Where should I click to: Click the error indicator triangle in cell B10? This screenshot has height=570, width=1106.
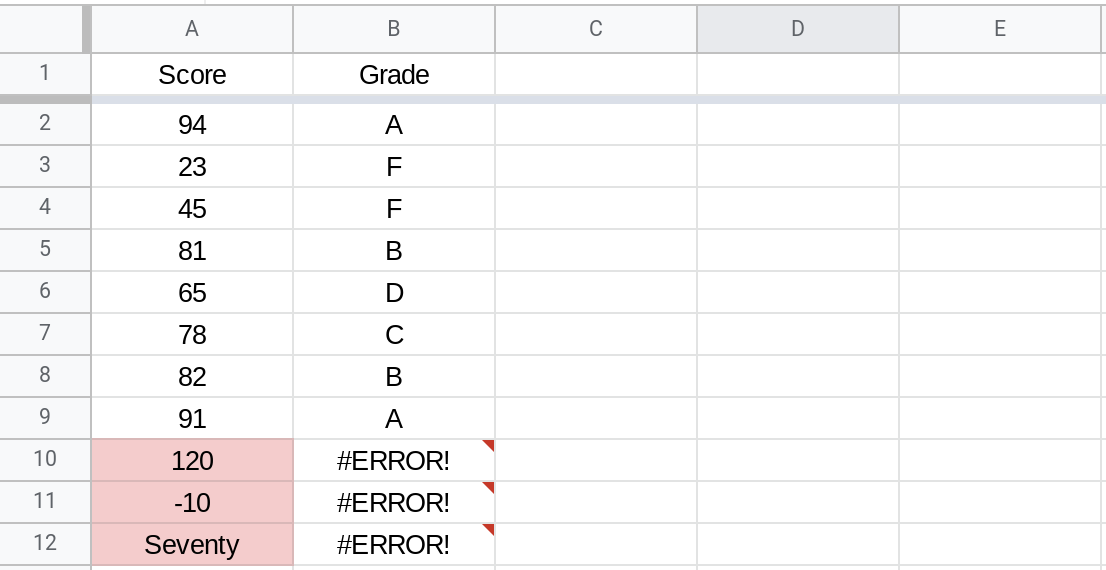489,445
